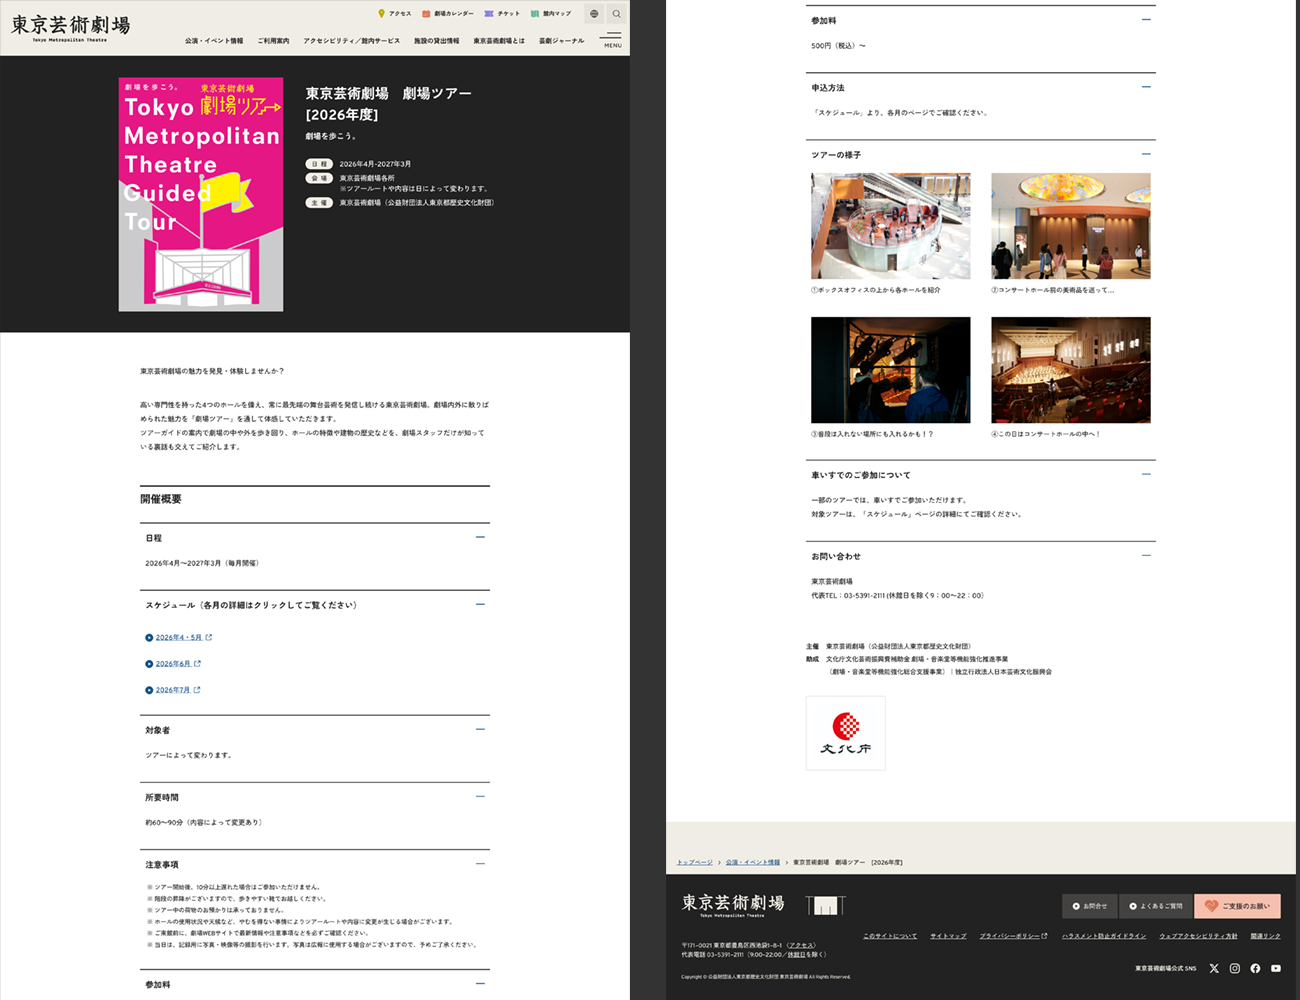Screen dimensions: 1300x1000
Task: Click the external-link icon beside 2026年4・5月
Action: point(209,637)
